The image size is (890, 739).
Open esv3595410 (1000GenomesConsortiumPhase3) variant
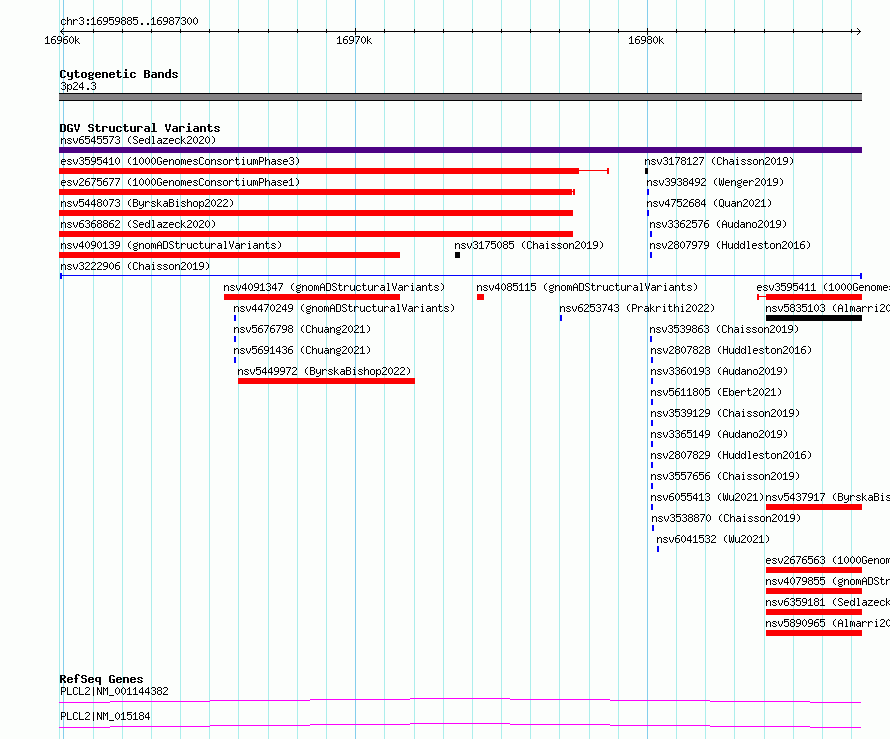180,161
